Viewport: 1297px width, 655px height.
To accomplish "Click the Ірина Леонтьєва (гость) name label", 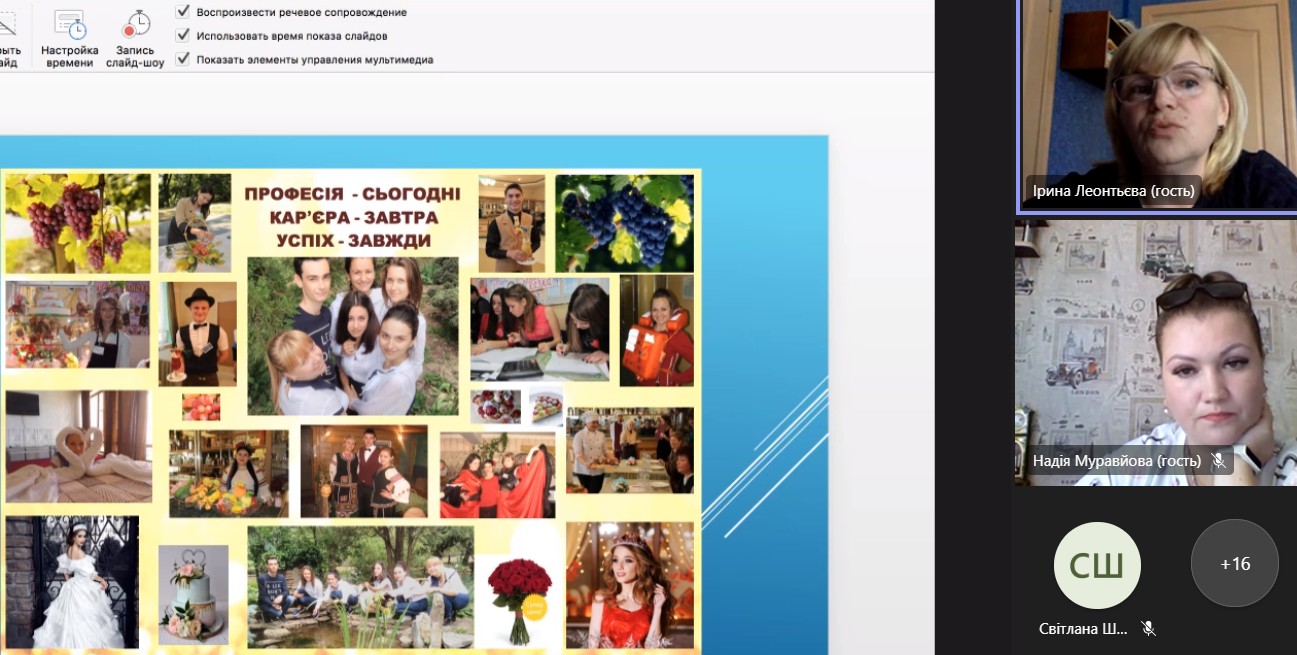I will point(1113,191).
